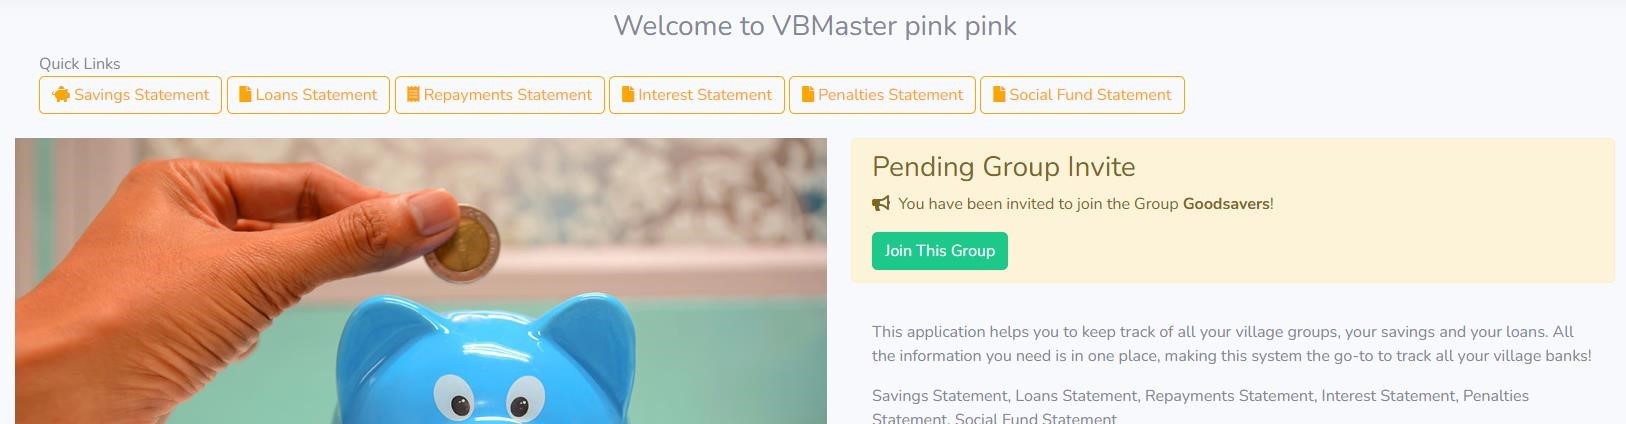The width and height of the screenshot is (1626, 424).
Task: Click the Welcome to VBMaster heading
Action: point(815,26)
